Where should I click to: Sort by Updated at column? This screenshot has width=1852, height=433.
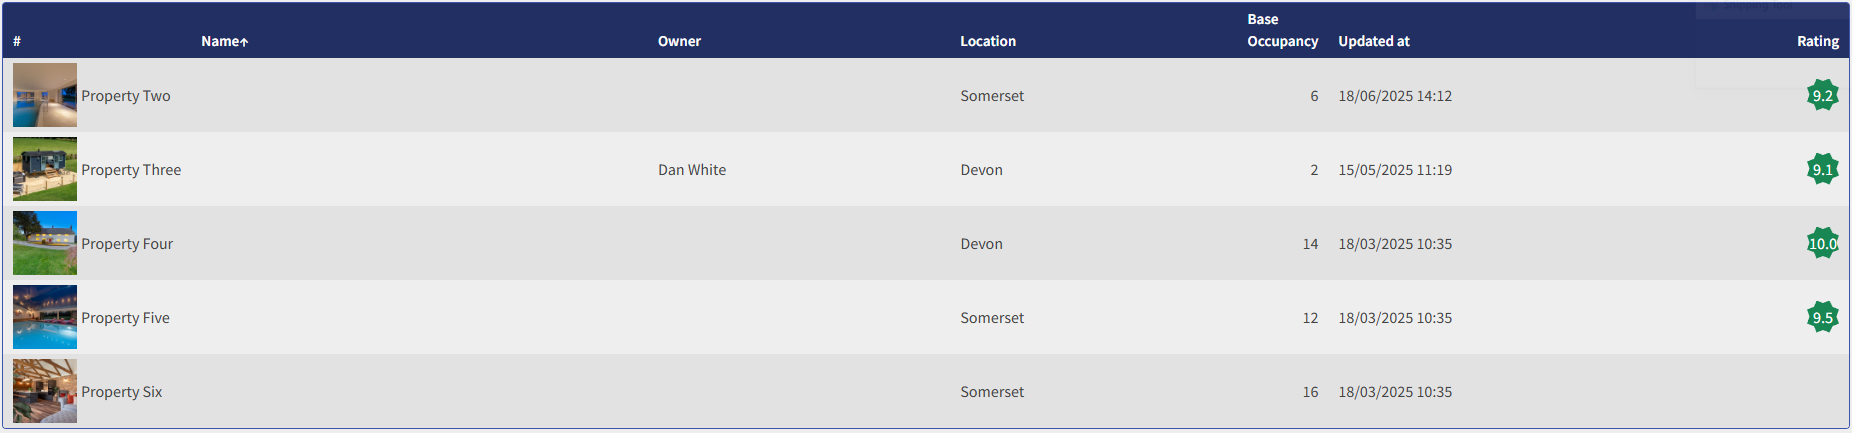(1374, 41)
